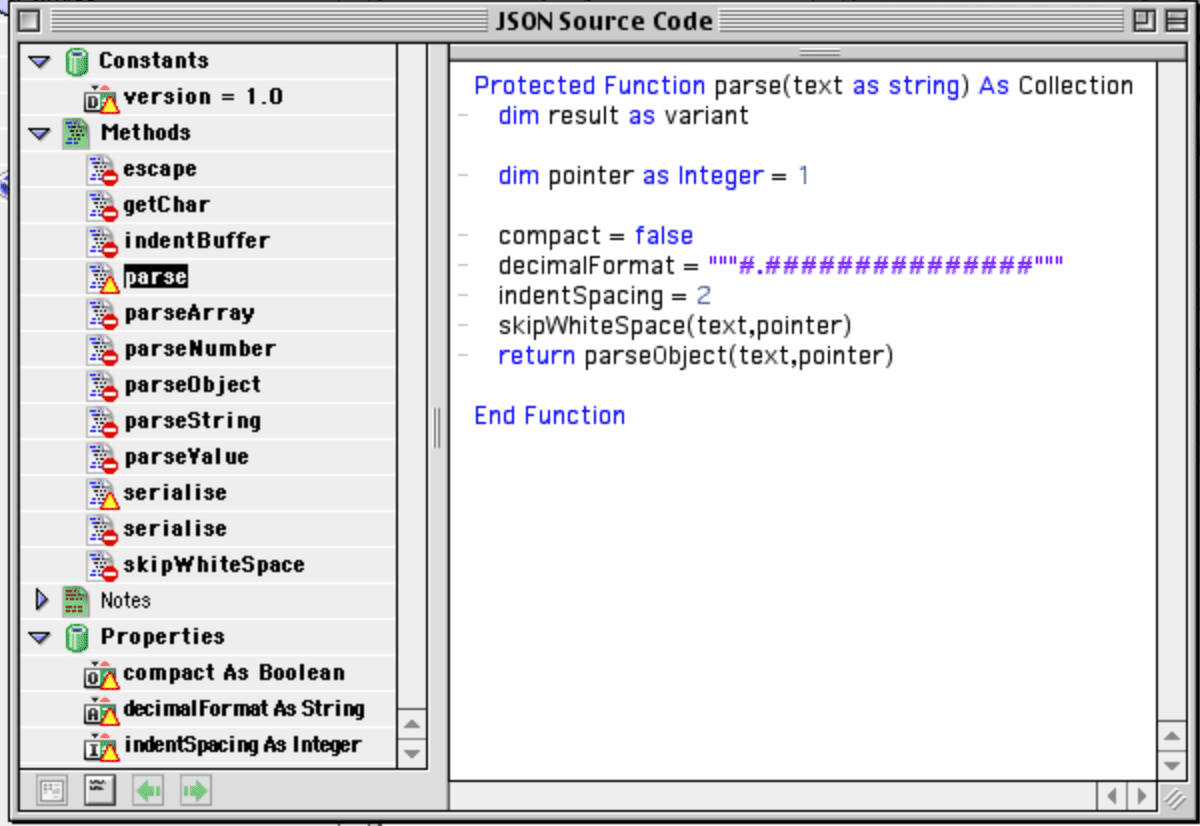Select the parseObject method
The image size is (1200, 826).
(193, 385)
